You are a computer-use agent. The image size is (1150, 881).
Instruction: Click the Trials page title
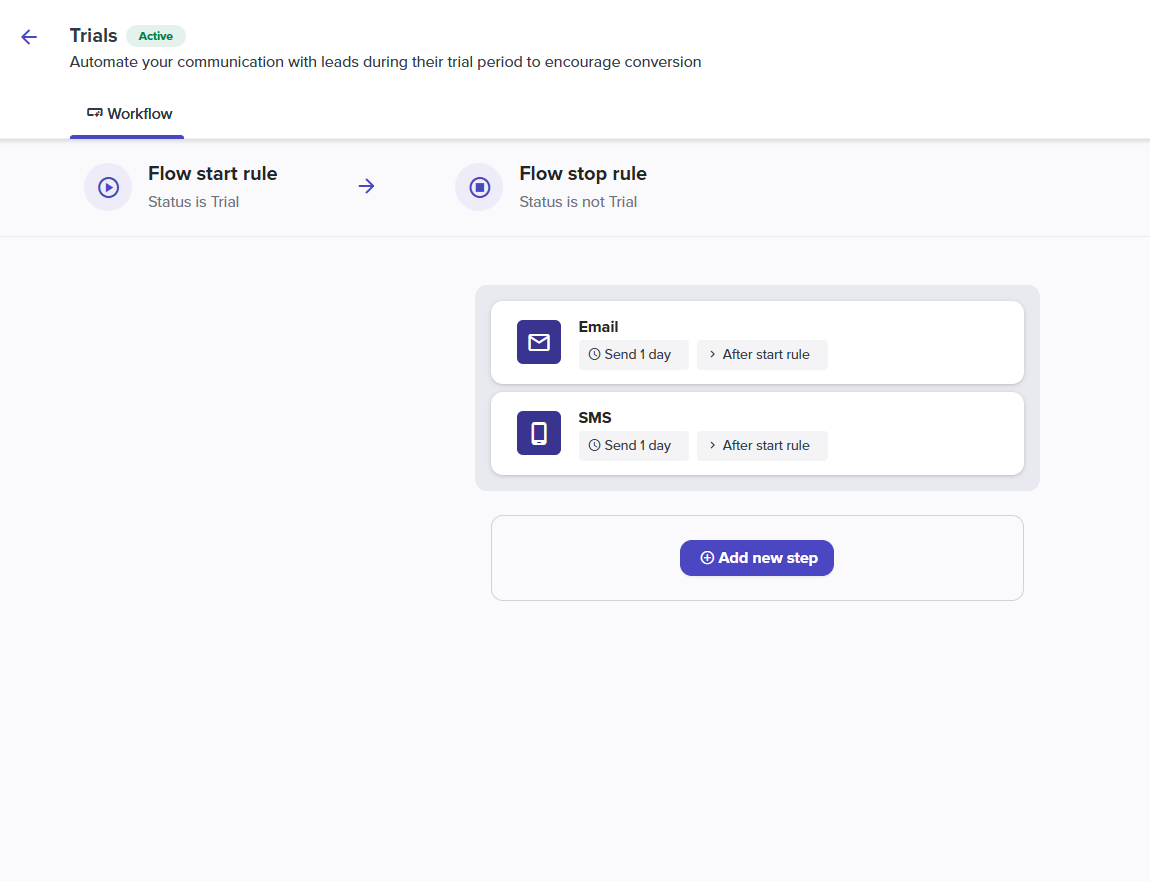[x=93, y=36]
